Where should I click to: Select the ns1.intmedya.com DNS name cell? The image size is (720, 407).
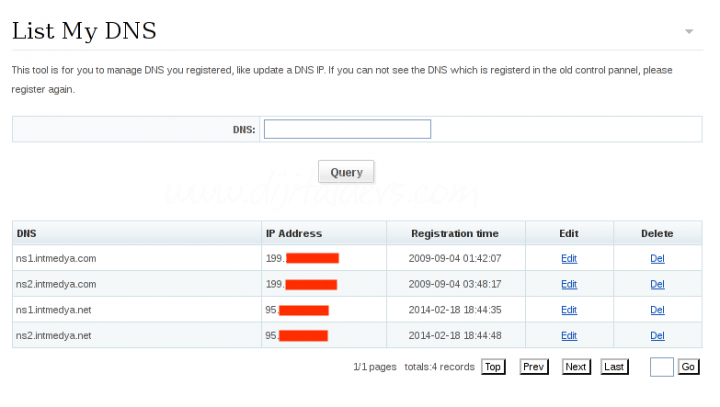coord(56,258)
